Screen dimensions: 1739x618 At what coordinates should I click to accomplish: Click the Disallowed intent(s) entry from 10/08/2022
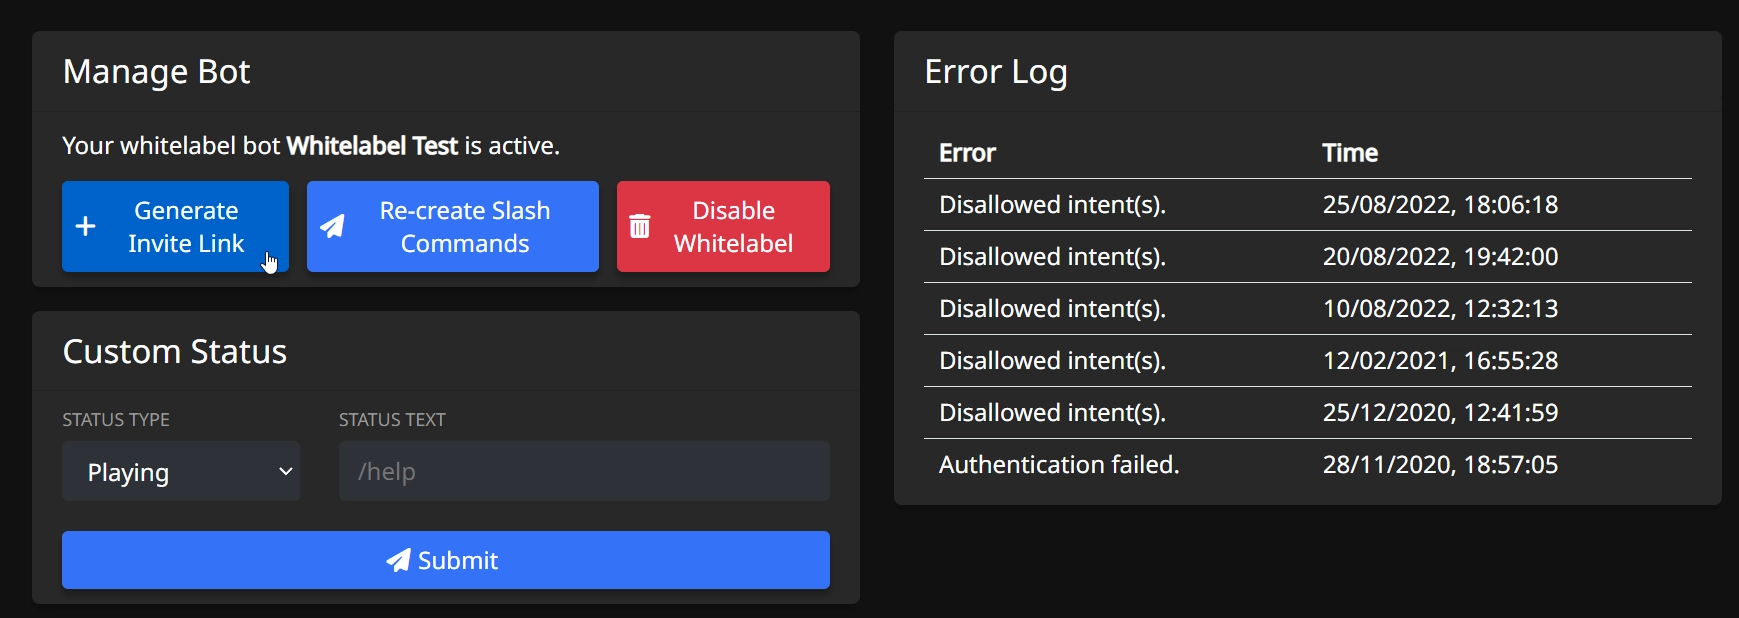pyautogui.click(x=1052, y=309)
